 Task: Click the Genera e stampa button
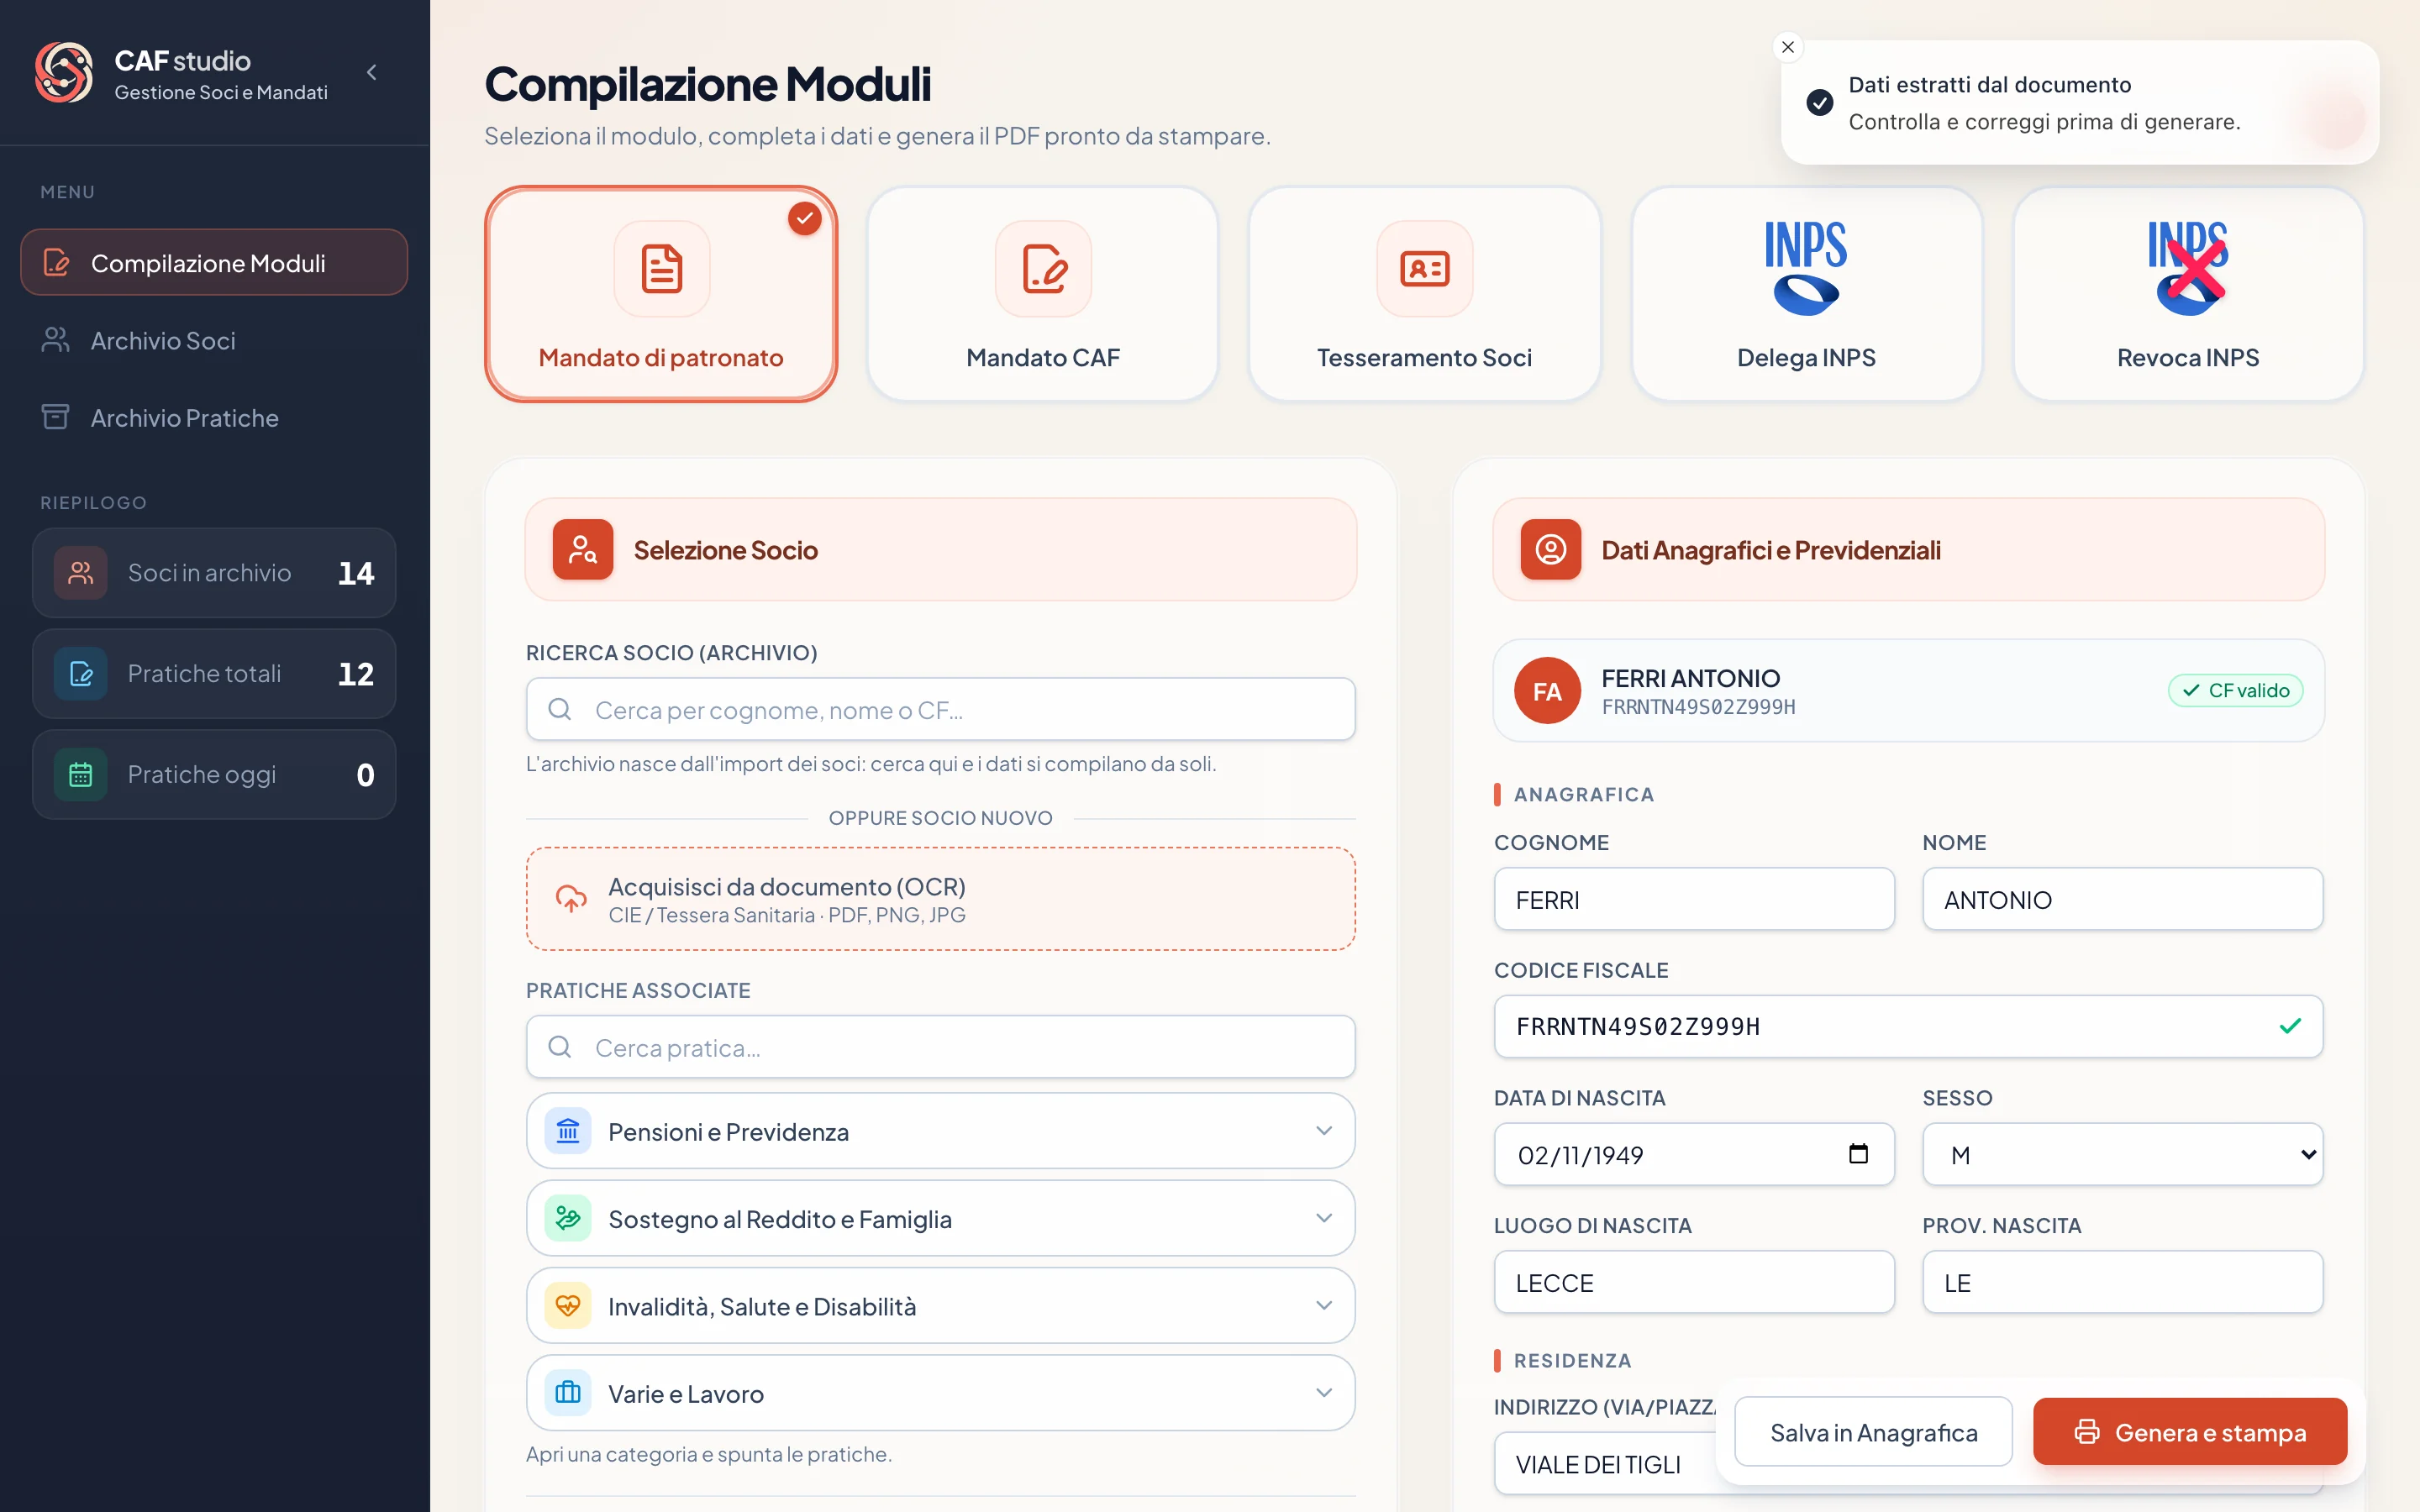tap(2190, 1432)
